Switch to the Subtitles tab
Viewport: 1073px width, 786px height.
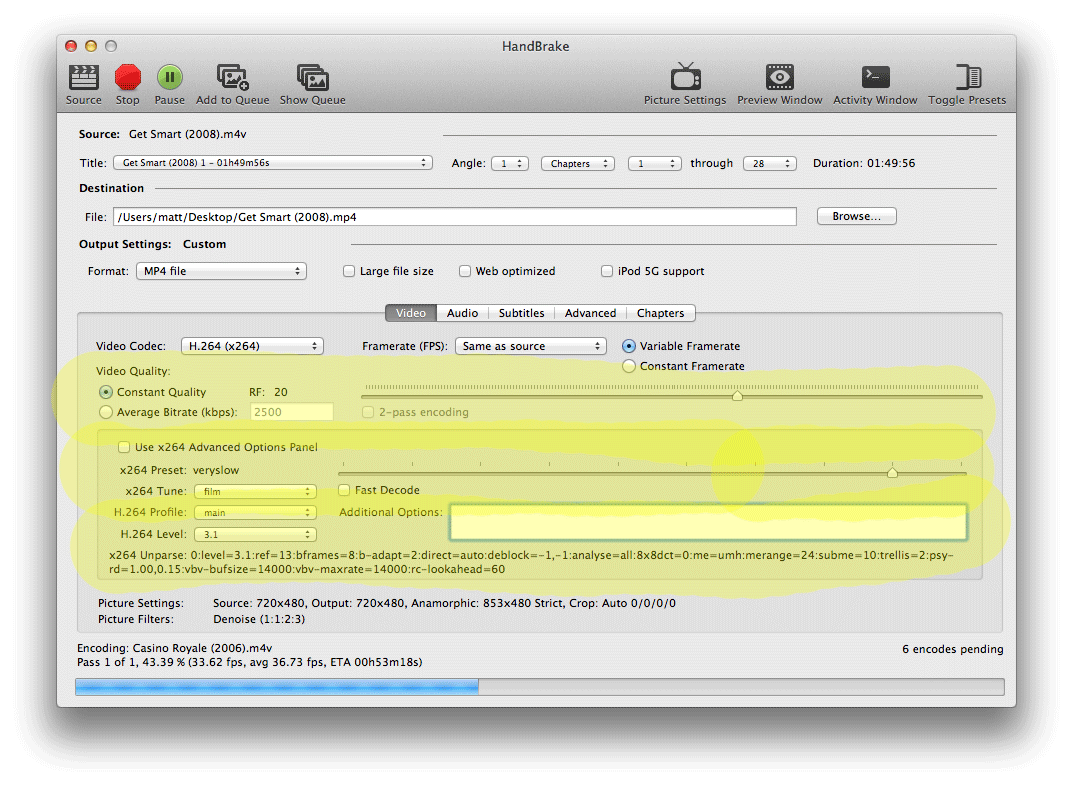pos(521,313)
